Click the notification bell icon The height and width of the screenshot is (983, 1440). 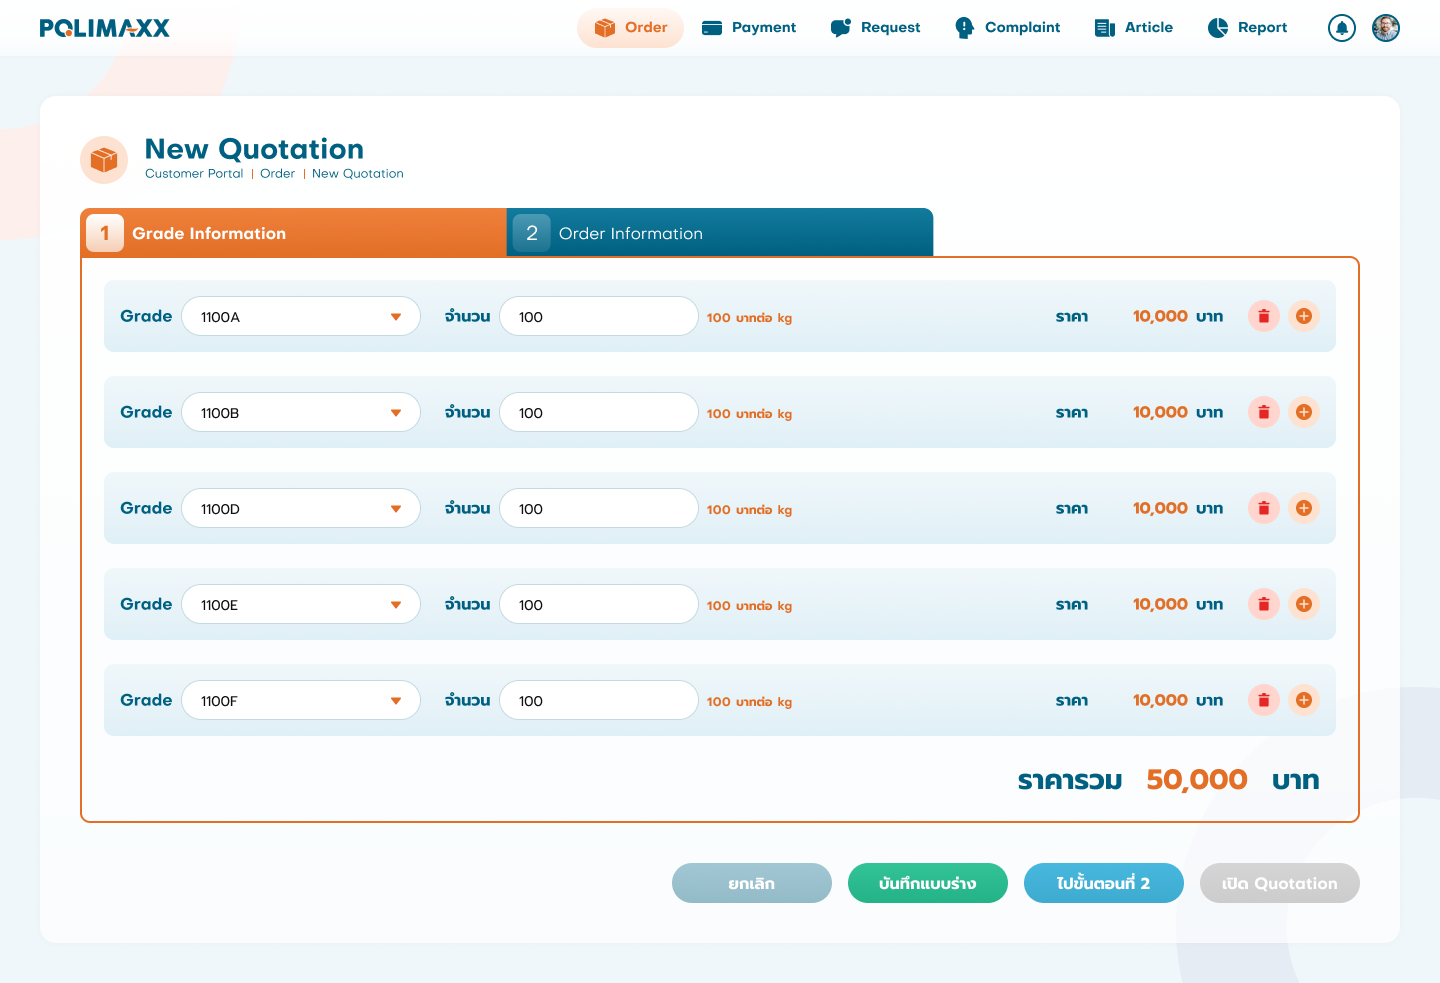(x=1341, y=28)
